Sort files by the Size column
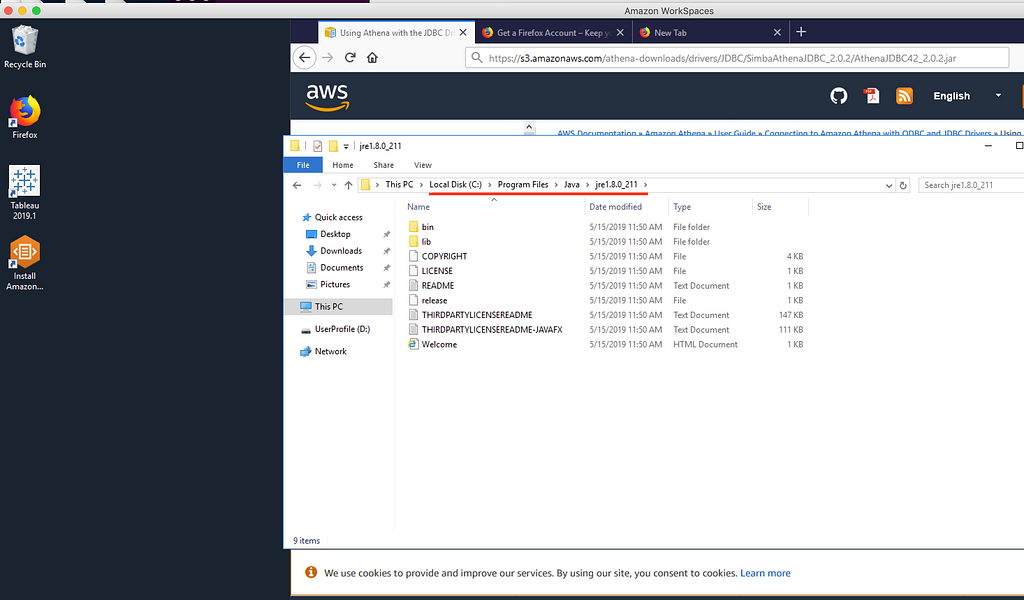The image size is (1024, 600). pyautogui.click(x=780, y=207)
